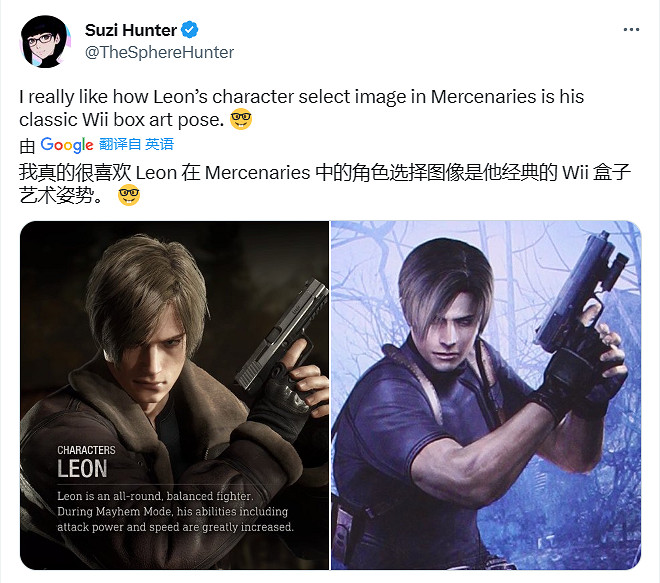Open the three-dot more options menu
660x583 pixels.
[631, 29]
